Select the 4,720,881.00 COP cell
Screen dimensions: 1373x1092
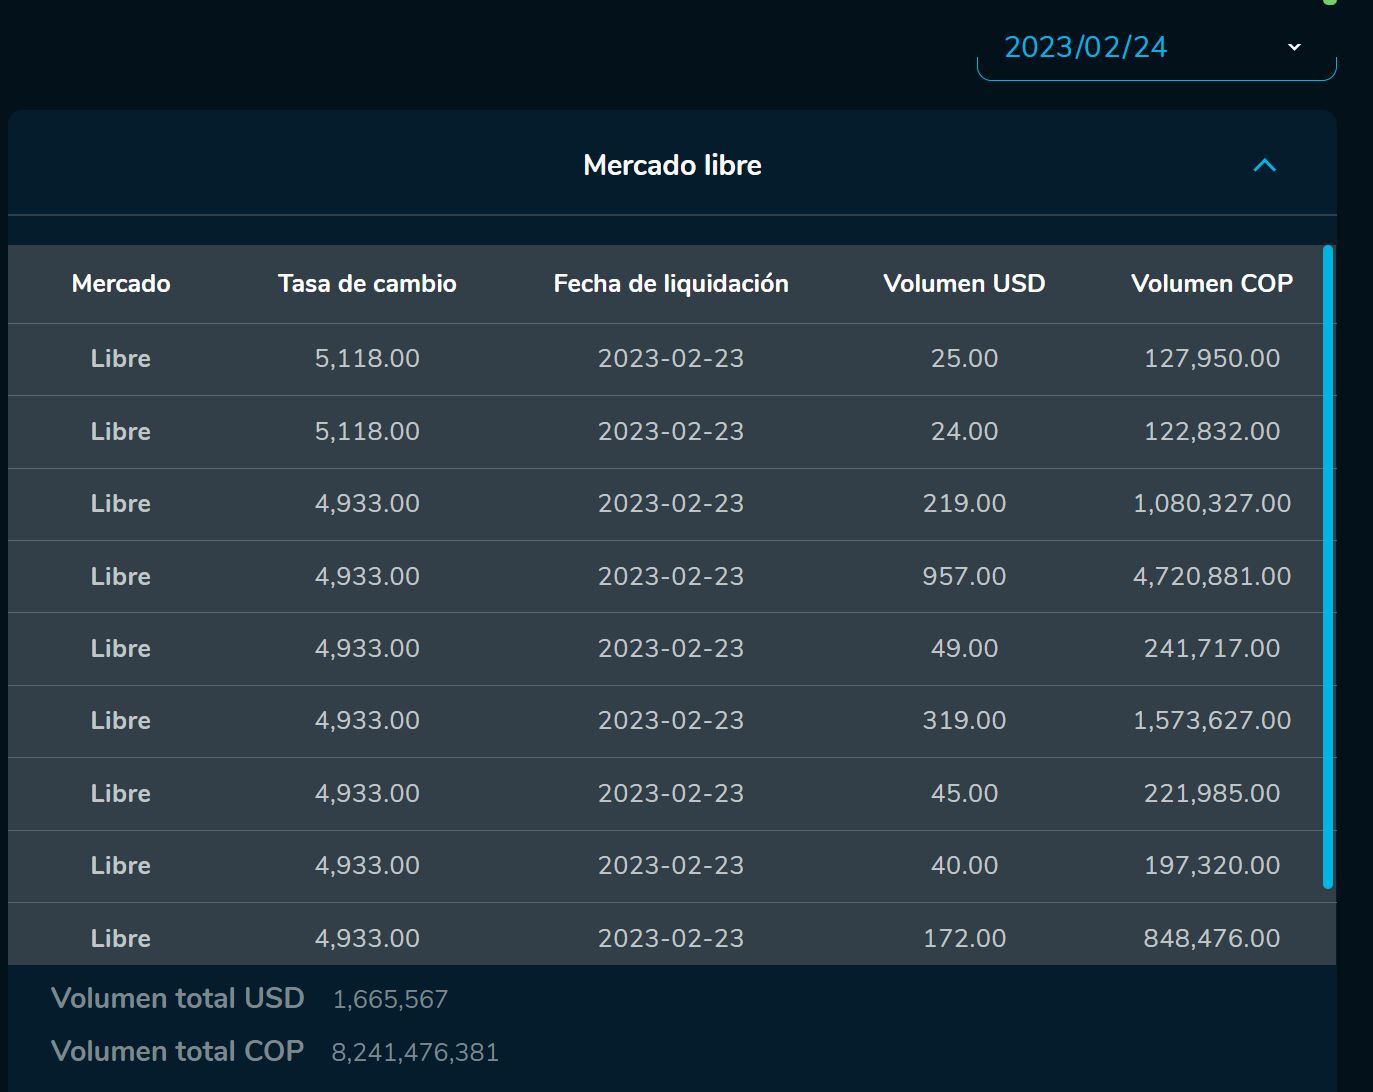(x=1211, y=576)
